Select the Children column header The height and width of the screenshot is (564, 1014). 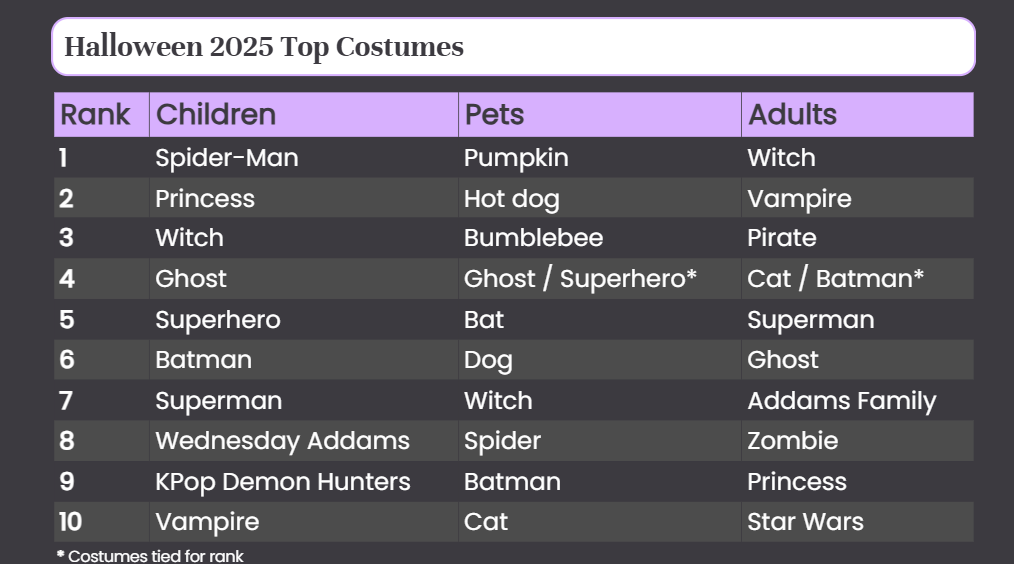pos(303,114)
